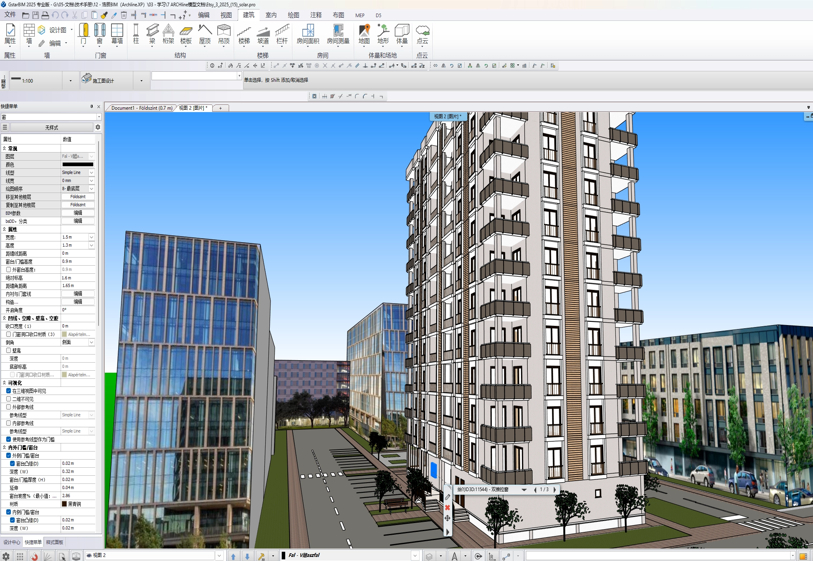Click the save icon in quick access toolbar
The height and width of the screenshot is (562, 813).
(35, 15)
